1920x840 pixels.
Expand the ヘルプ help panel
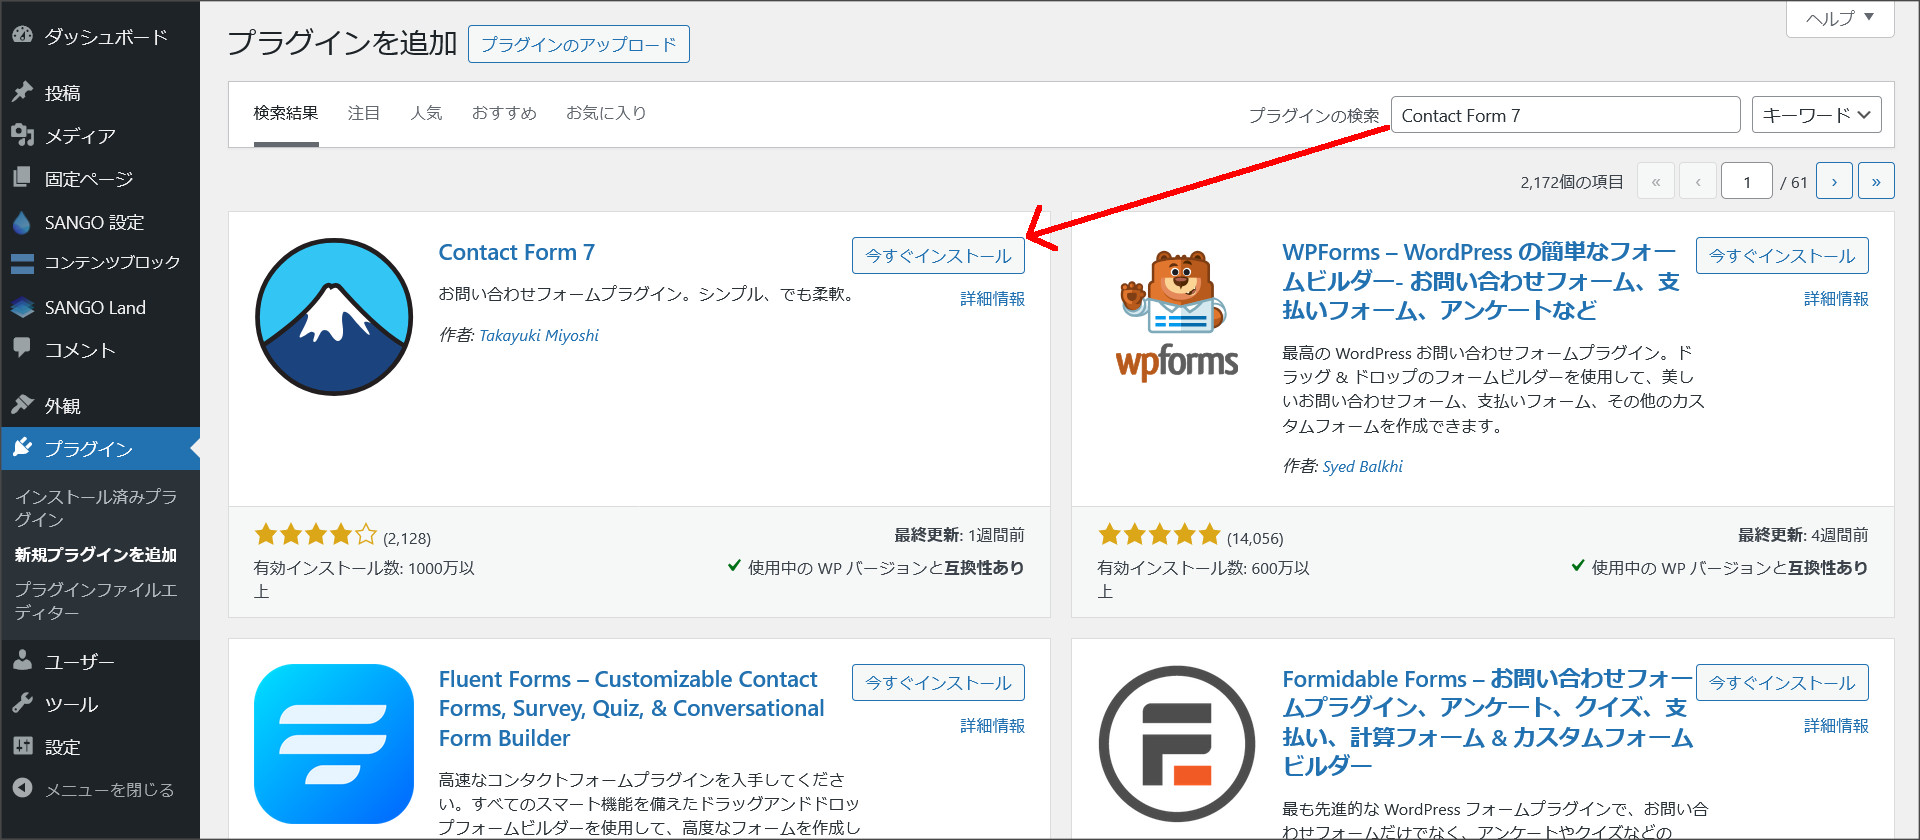tap(1839, 18)
